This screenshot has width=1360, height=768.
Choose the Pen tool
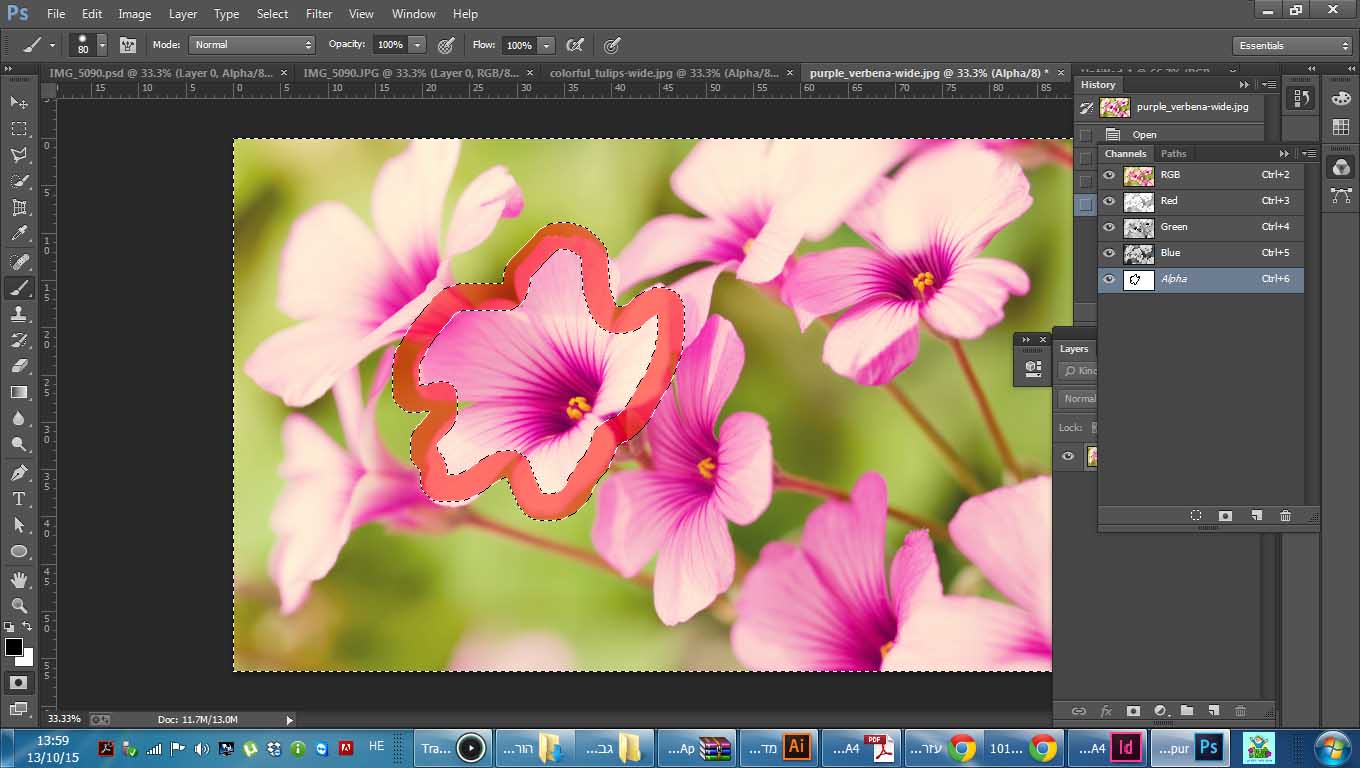19,472
